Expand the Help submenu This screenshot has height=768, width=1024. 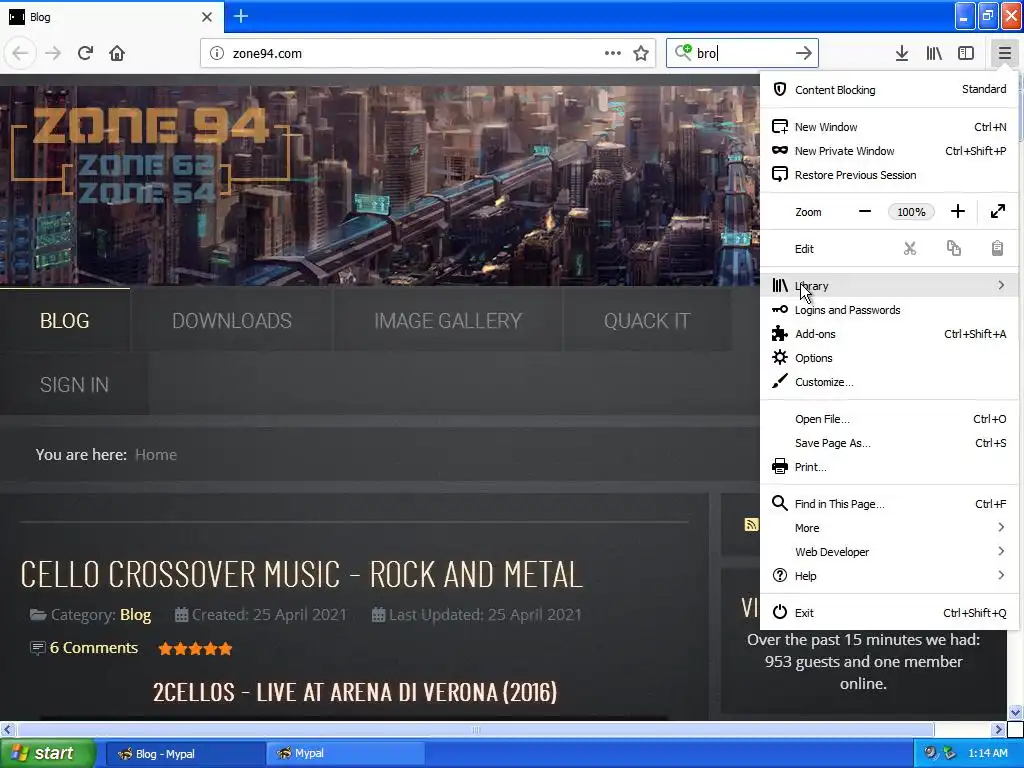click(889, 576)
